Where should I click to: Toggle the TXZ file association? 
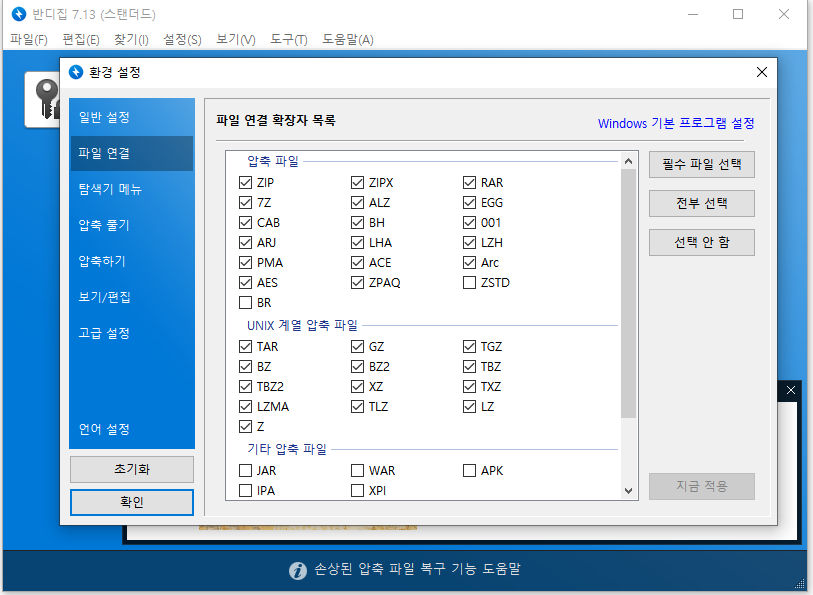pyautogui.click(x=469, y=387)
